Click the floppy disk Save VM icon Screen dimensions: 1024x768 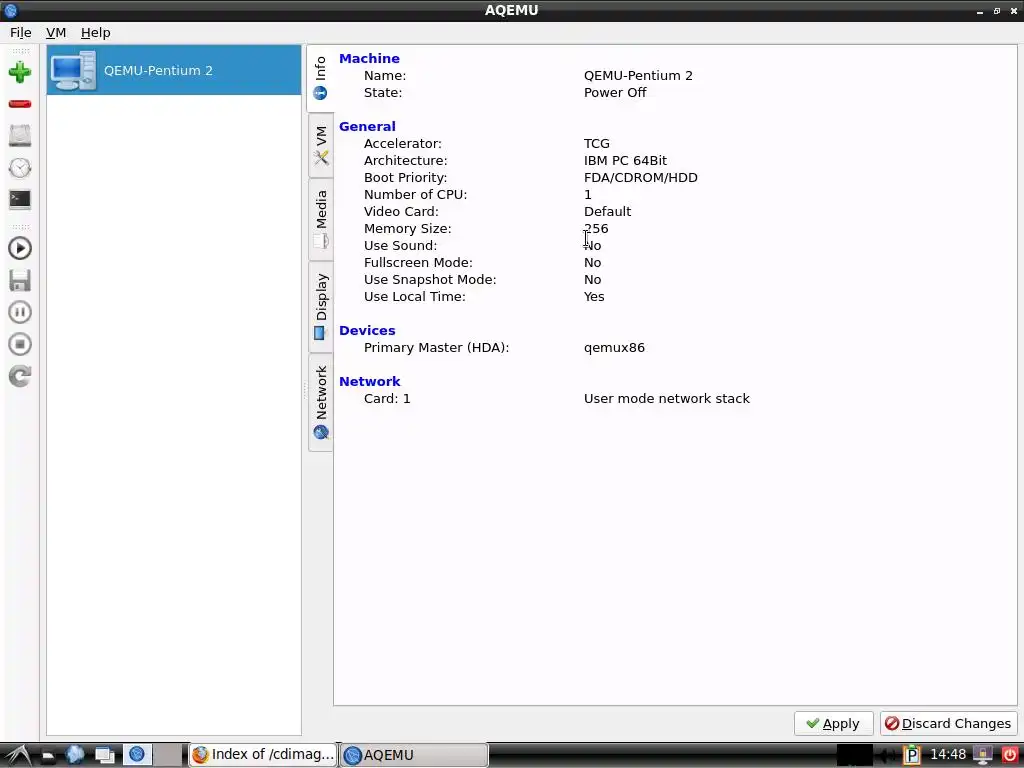pos(20,280)
